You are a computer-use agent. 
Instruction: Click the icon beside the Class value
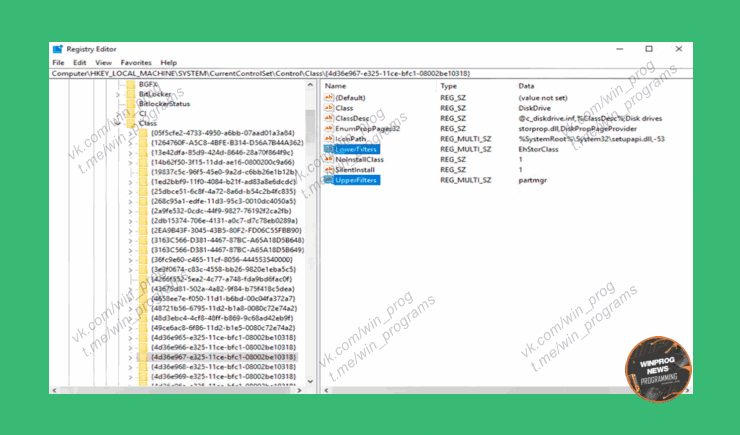329,108
